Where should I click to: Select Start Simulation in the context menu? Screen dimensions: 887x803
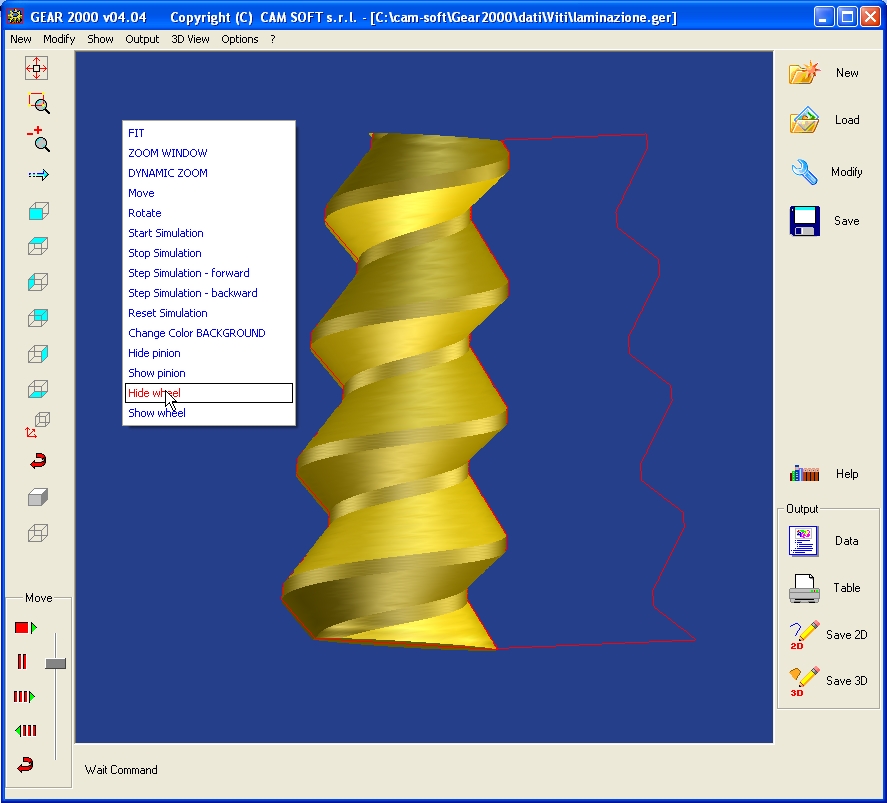(209, 233)
